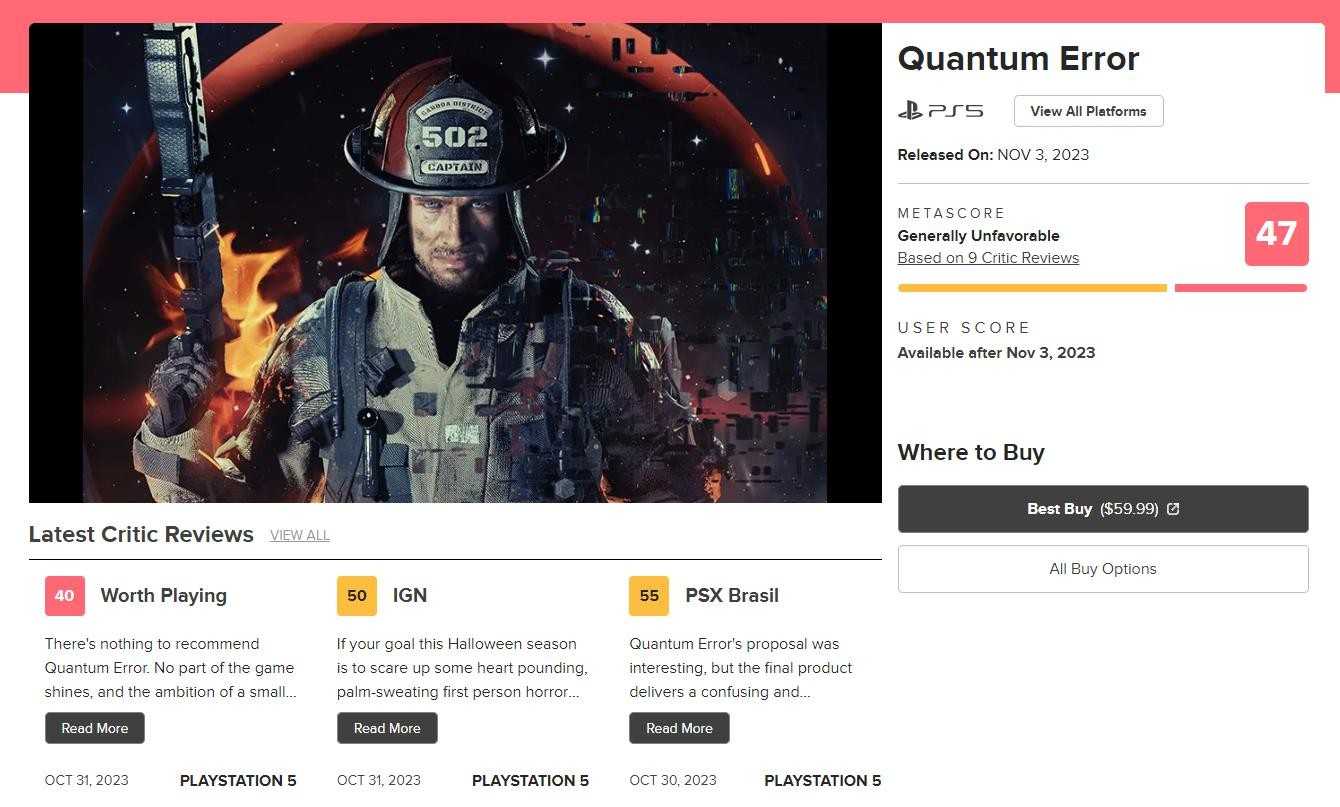This screenshot has width=1340, height=807.
Task: Click VIEW ALL next to Latest Critic Reviews
Action: coord(300,536)
